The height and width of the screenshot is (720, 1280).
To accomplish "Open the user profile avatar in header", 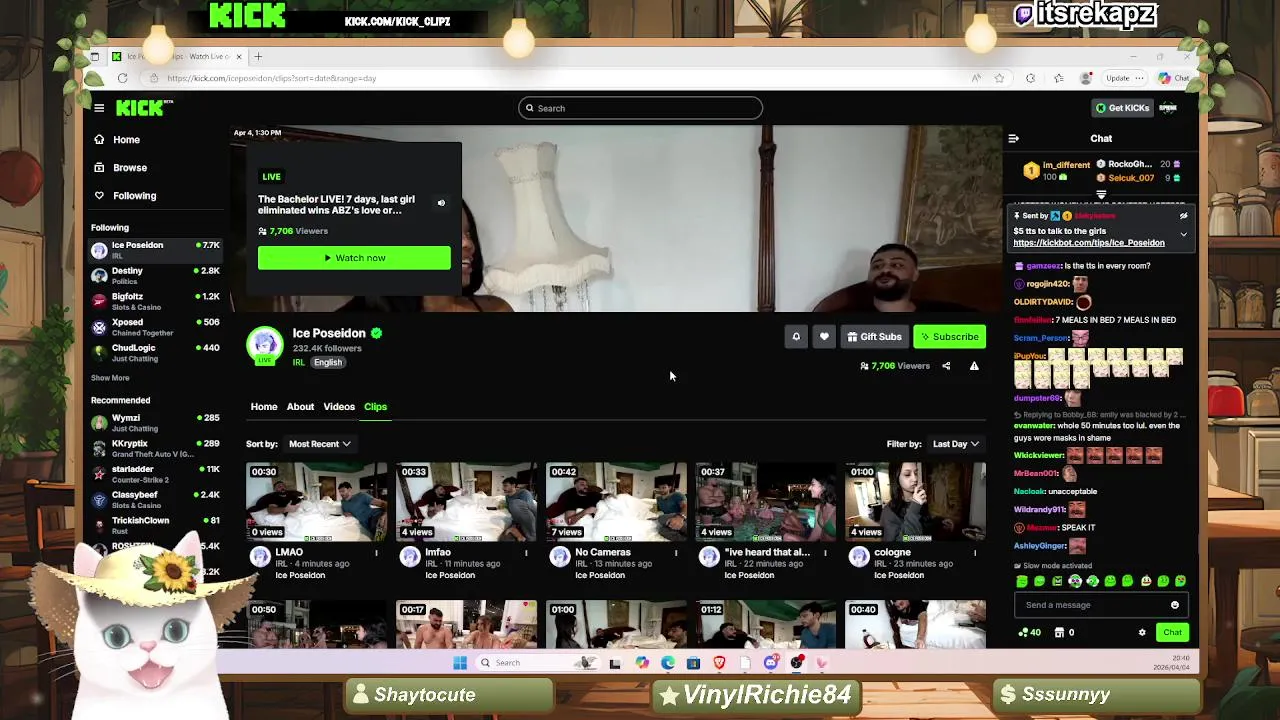I will (x=1168, y=108).
